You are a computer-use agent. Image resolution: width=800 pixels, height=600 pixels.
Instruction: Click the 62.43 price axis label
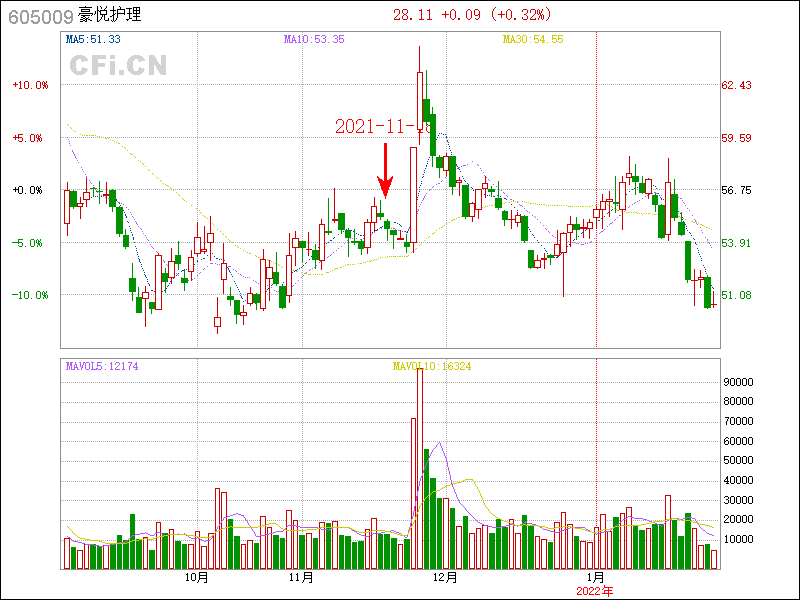pos(737,85)
